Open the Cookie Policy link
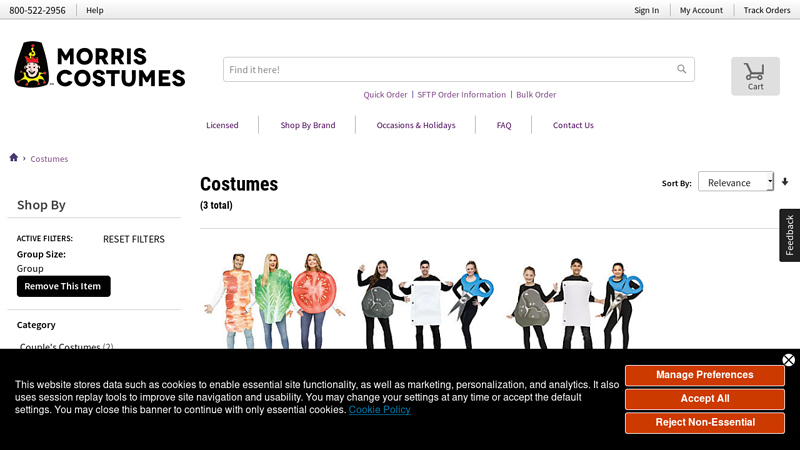 coord(379,410)
